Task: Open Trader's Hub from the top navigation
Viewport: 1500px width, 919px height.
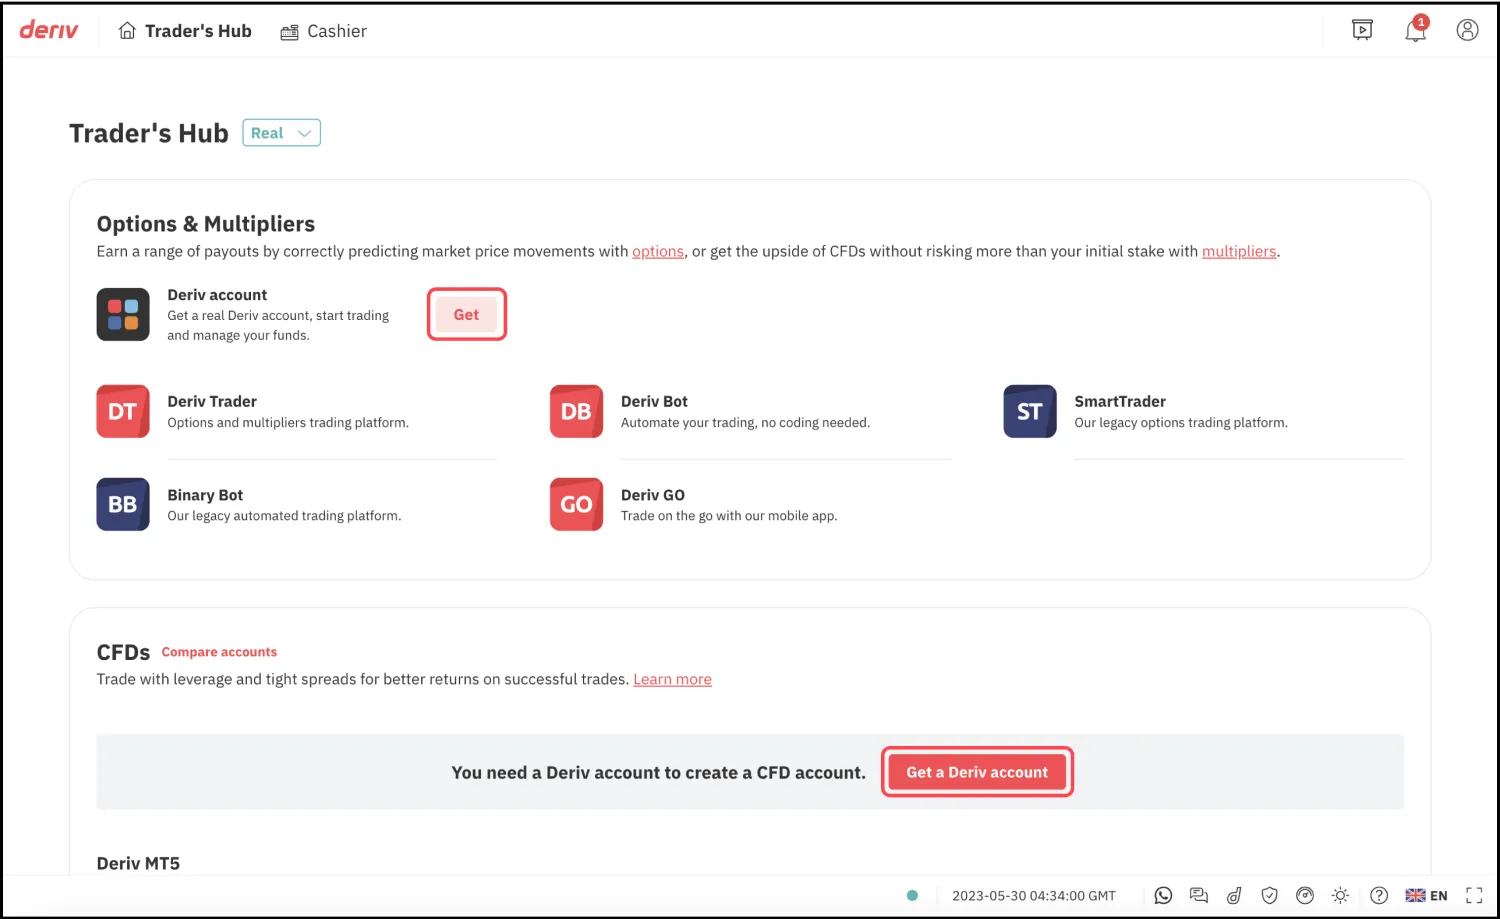Action: coord(185,31)
